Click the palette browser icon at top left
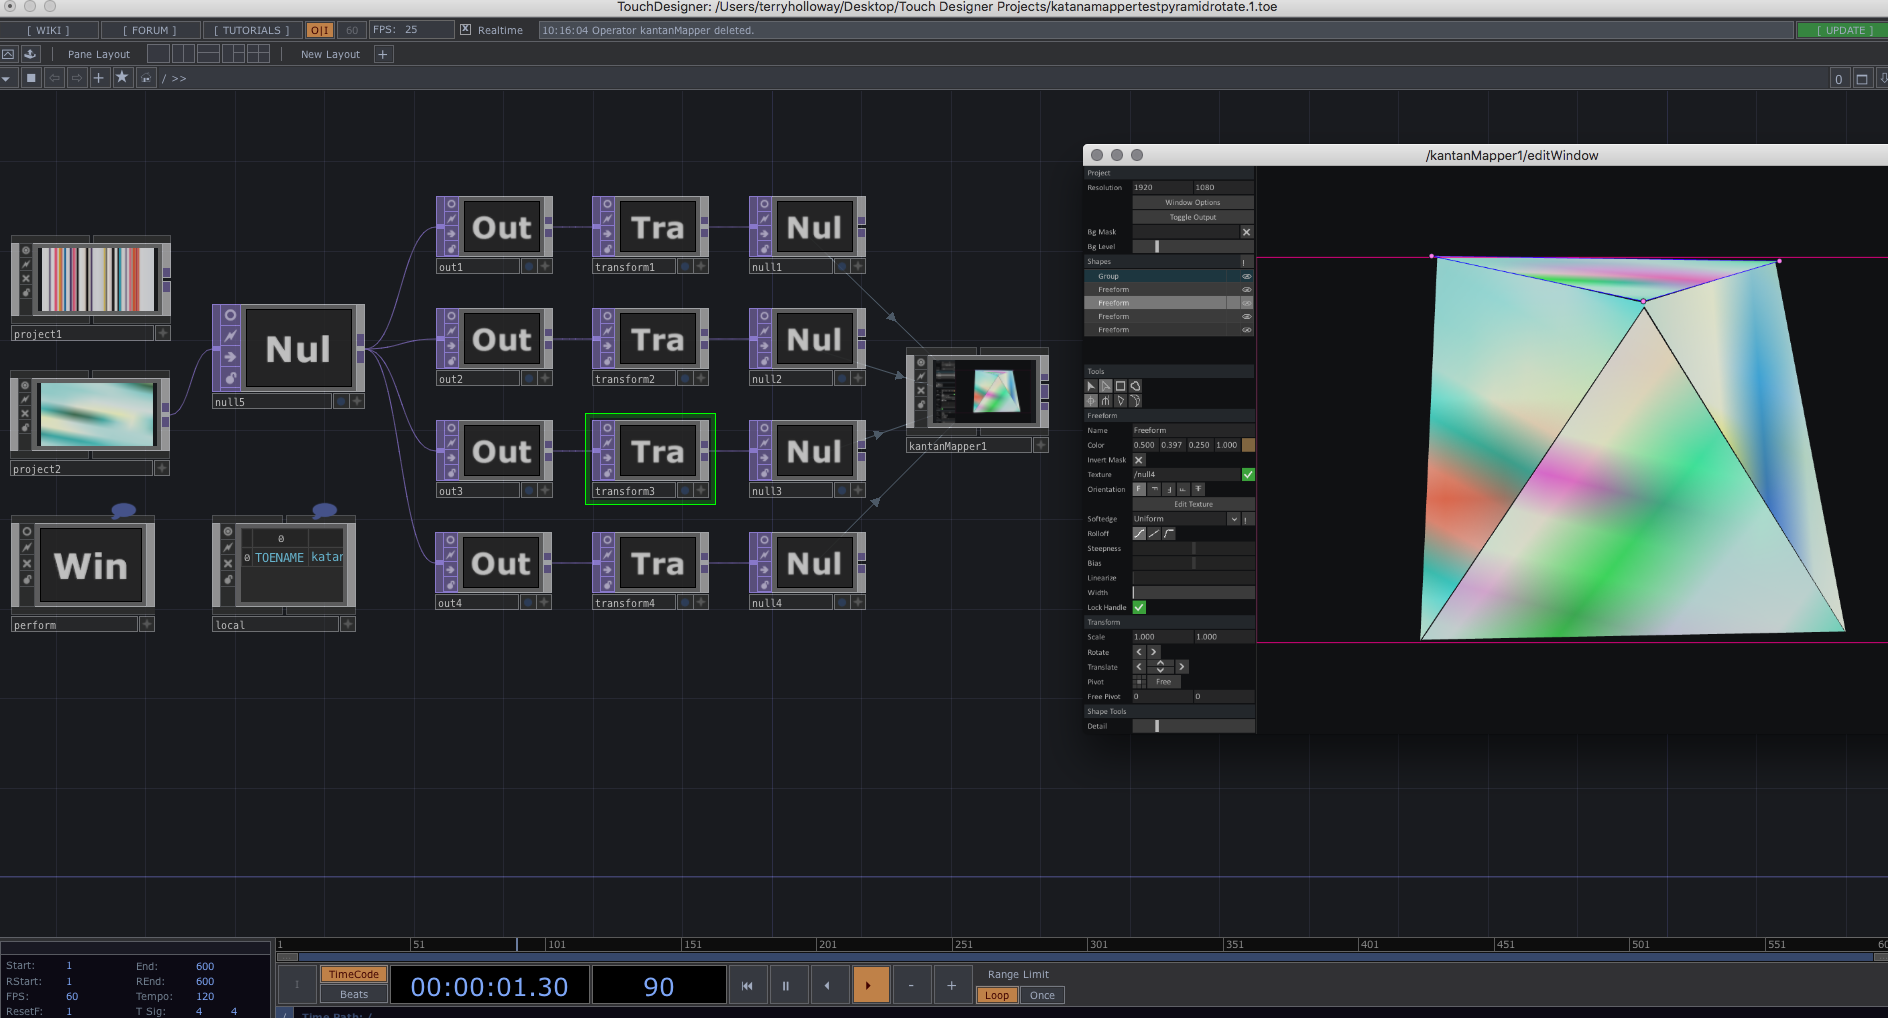This screenshot has height=1018, width=1888. 30,54
